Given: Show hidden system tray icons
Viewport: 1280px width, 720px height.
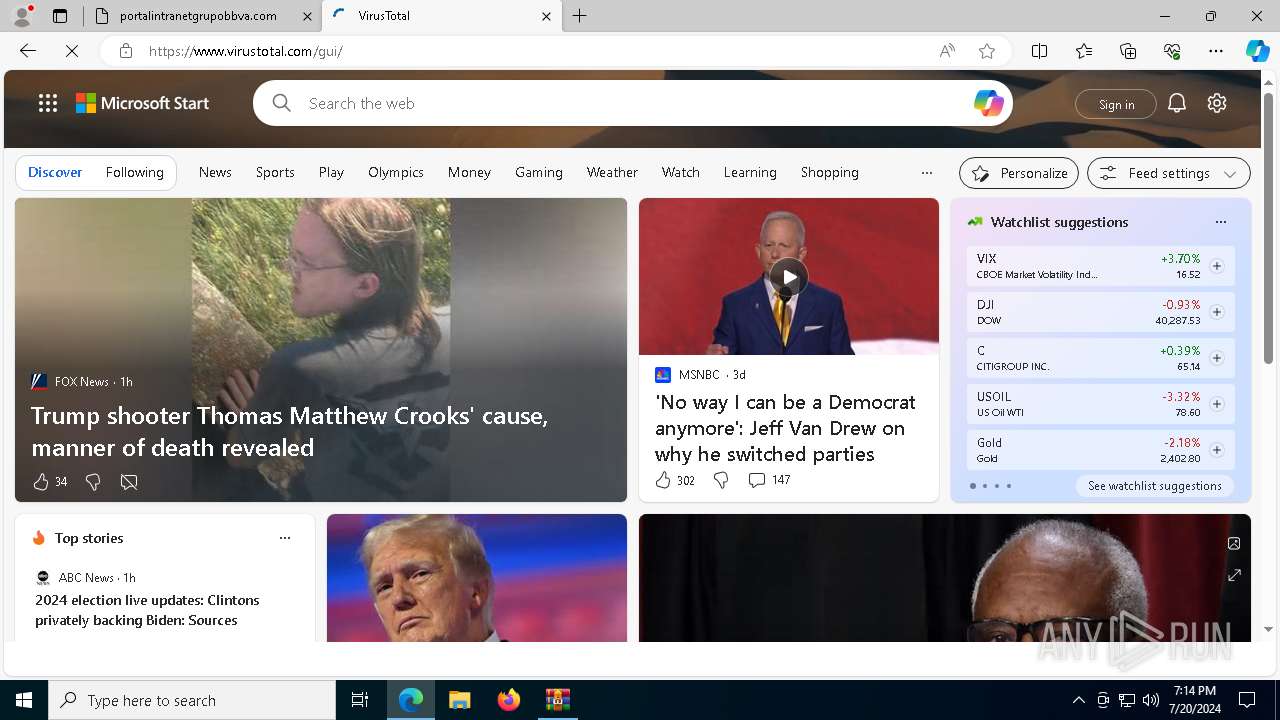Looking at the screenshot, I should coord(1078,700).
